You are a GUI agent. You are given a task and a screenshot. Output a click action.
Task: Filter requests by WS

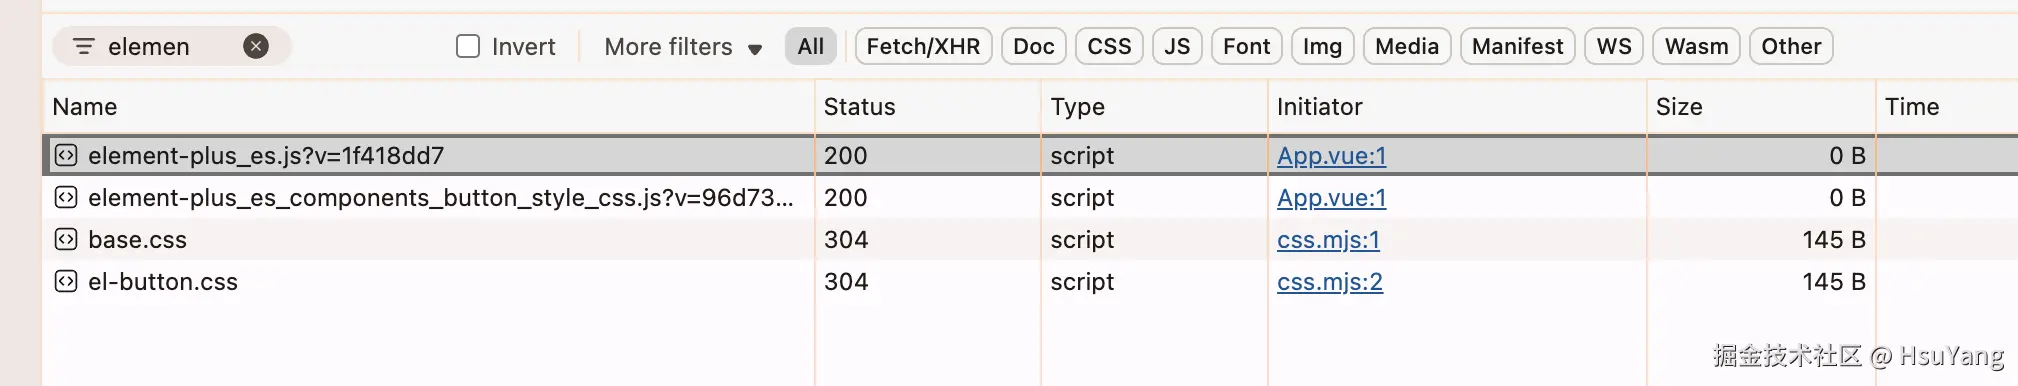(x=1614, y=46)
